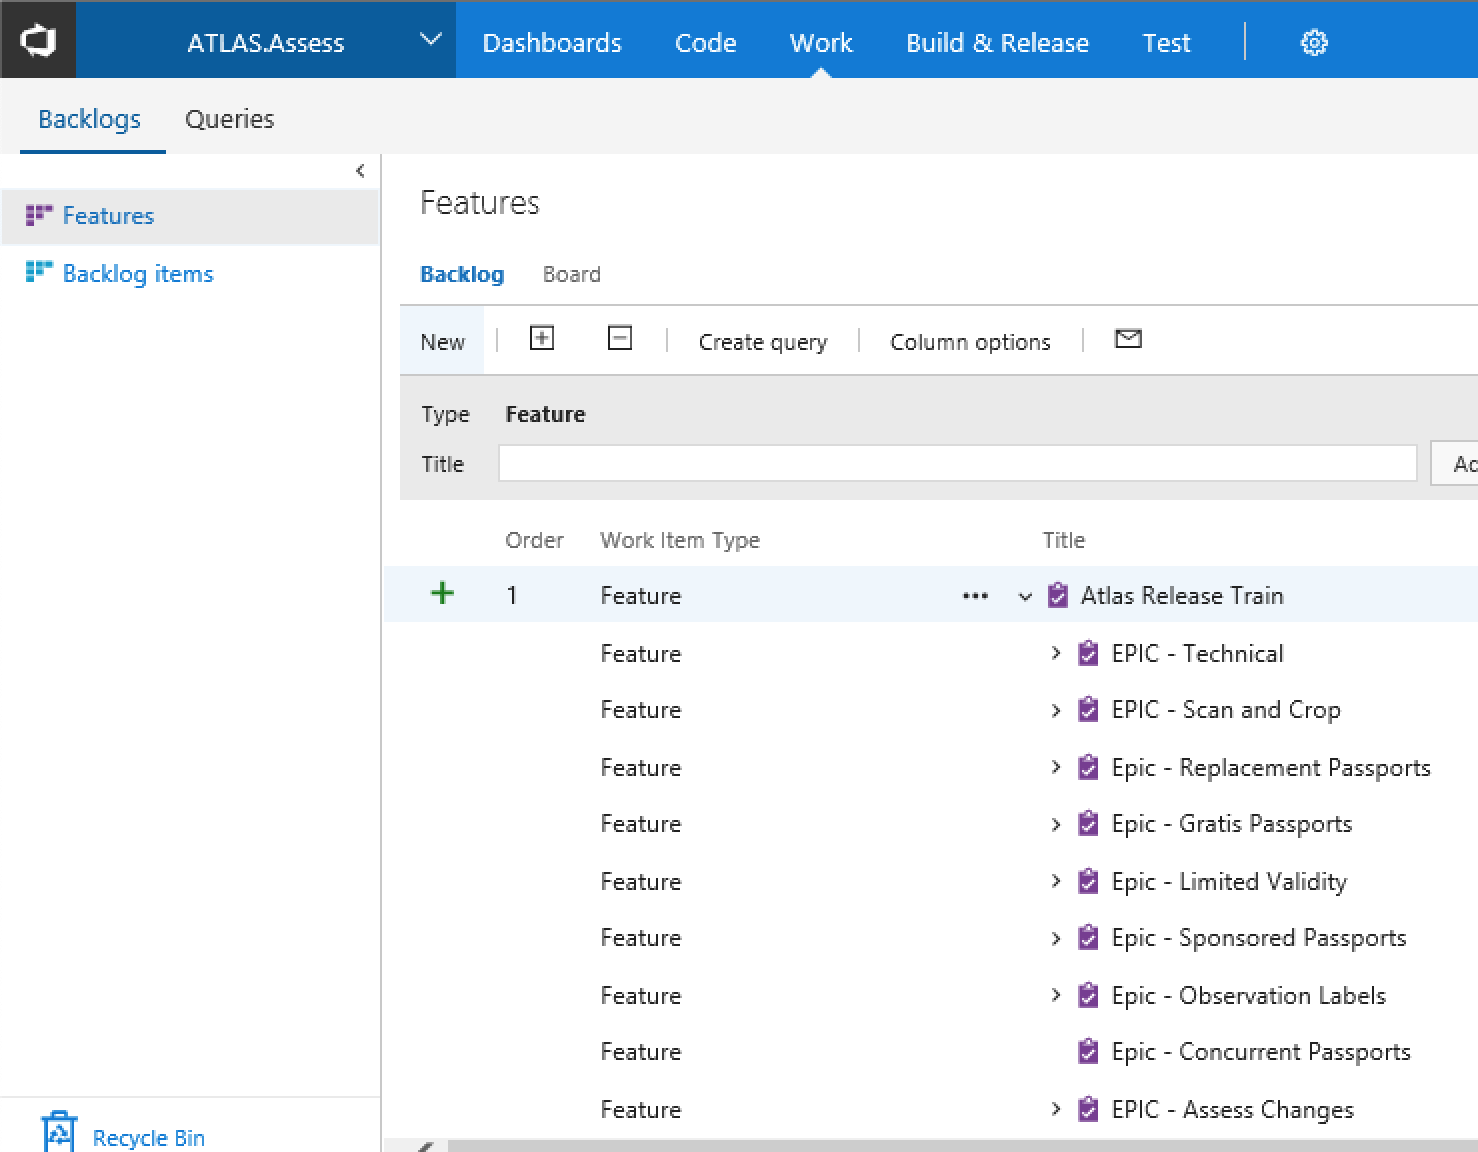Open the settings gear icon
Screen dimensions: 1478x1152
1314,43
